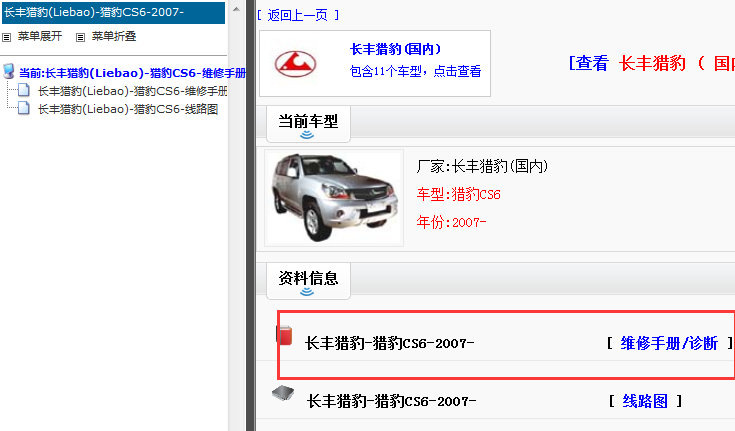
Task: Click the 年份:2007- text
Action: pos(451,222)
